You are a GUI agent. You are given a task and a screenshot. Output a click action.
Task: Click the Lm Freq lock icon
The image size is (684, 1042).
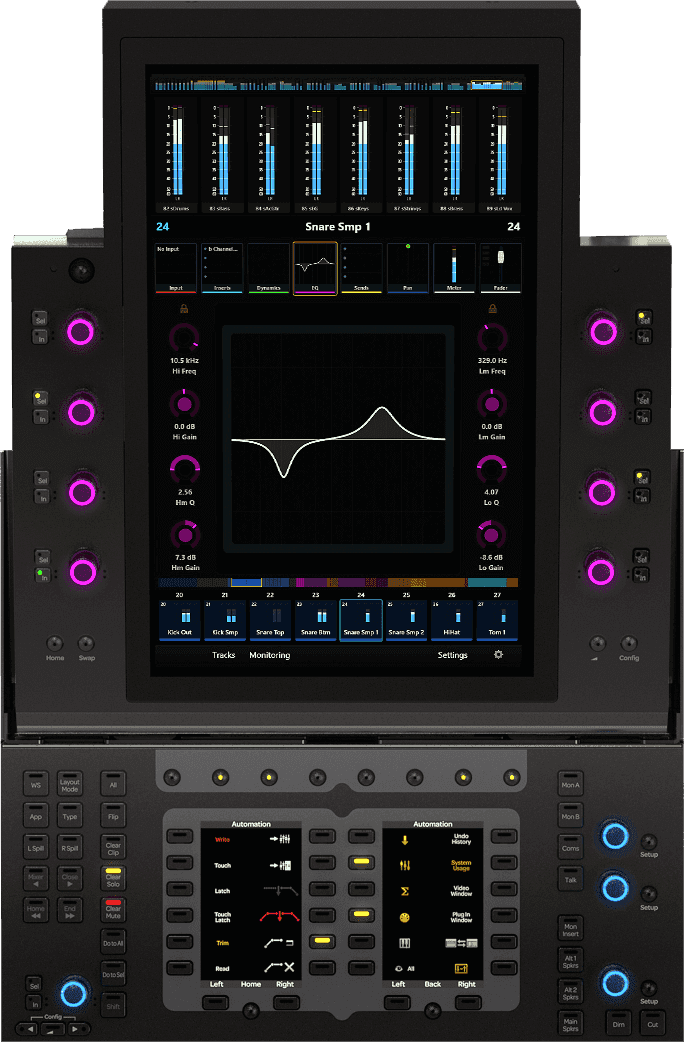tap(492, 310)
